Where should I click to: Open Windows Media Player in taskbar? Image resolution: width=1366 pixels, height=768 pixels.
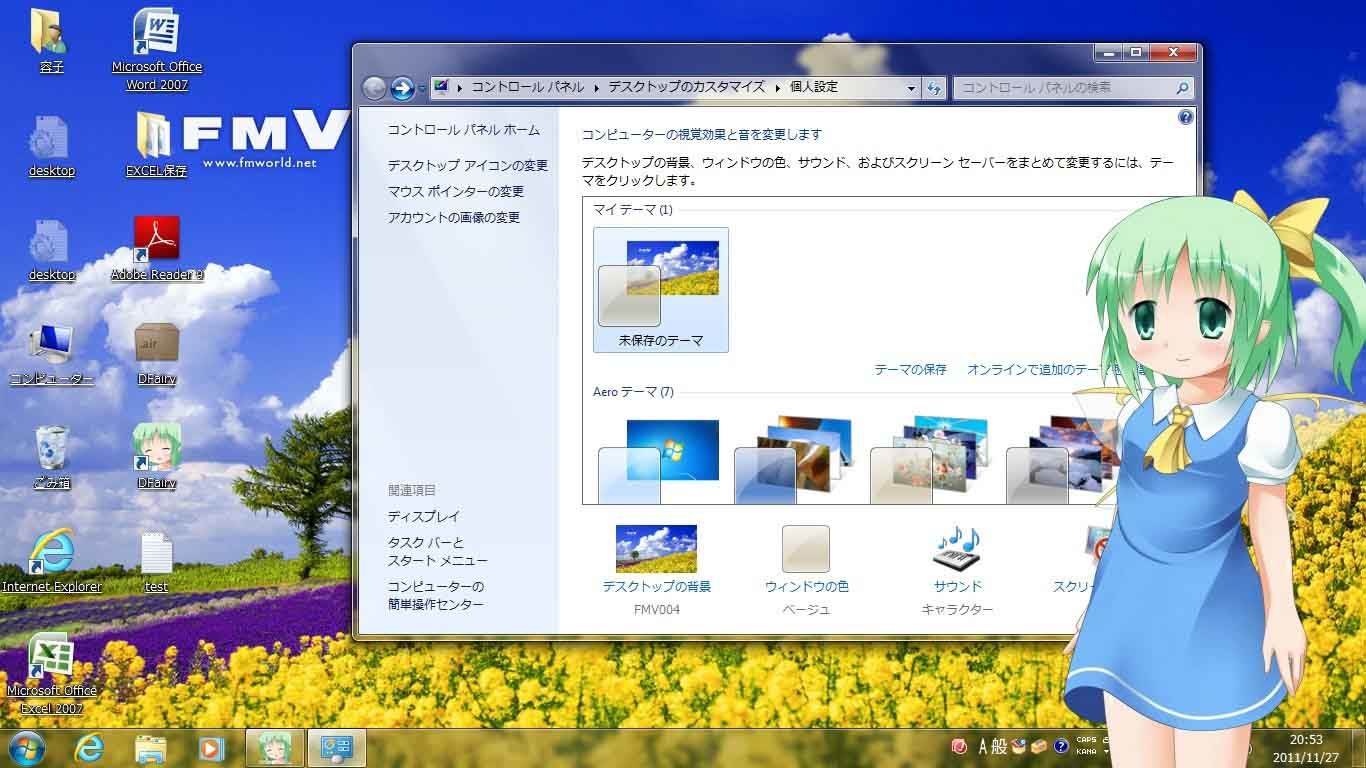pos(211,748)
